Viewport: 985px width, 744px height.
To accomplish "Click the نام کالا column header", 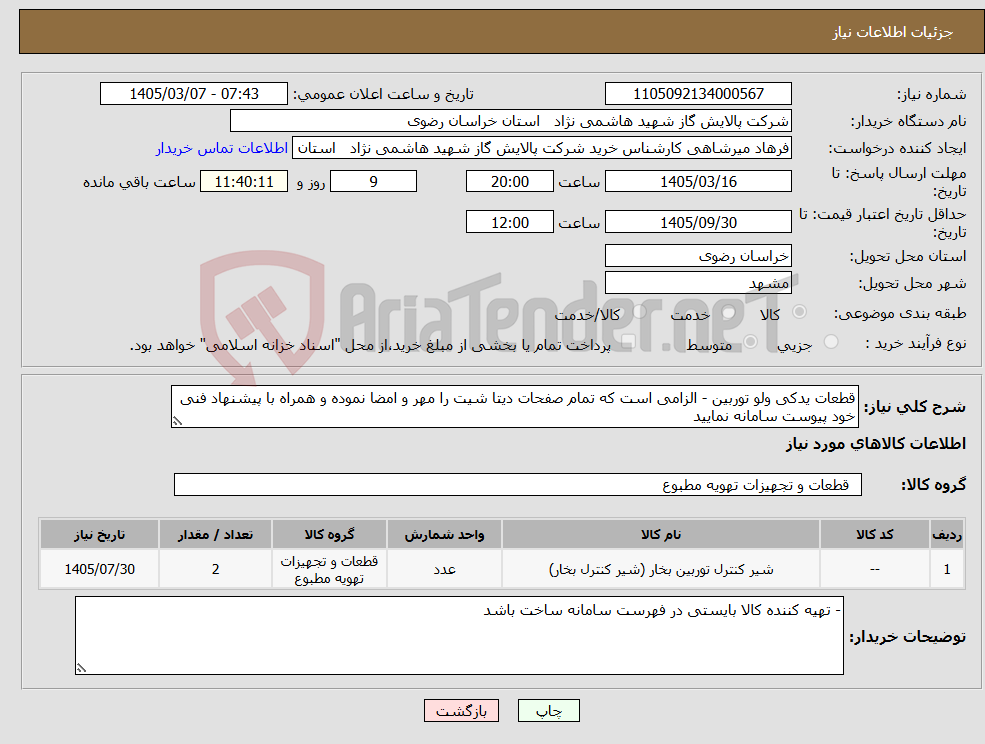I will pos(661,534).
